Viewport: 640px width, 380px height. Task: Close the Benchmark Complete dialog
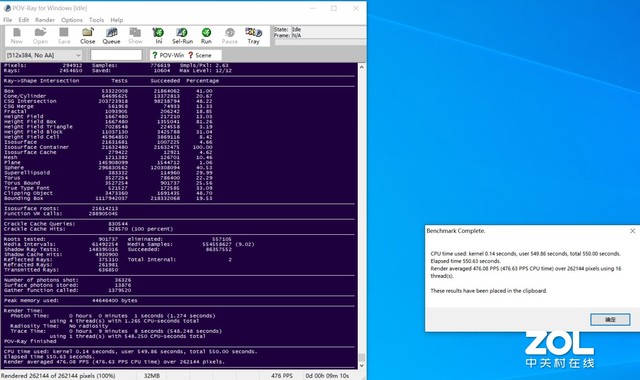pyautogui.click(x=632, y=231)
